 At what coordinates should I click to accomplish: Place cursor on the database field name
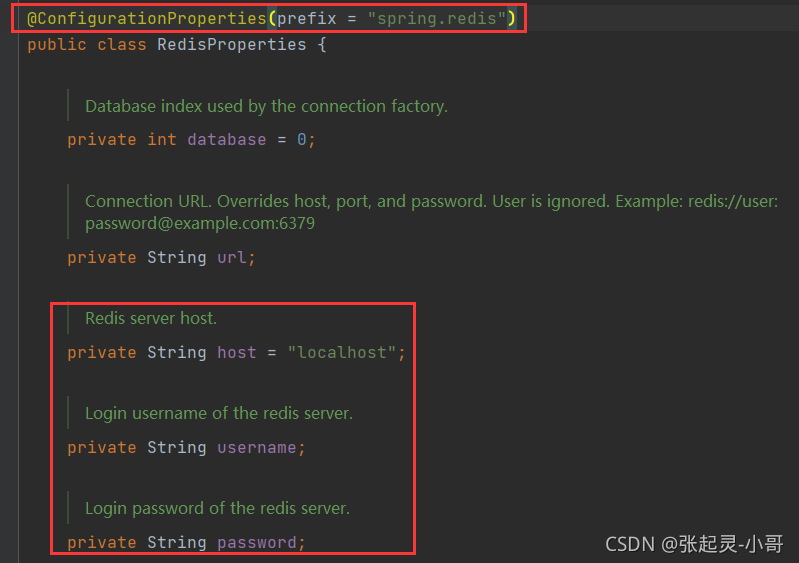click(x=227, y=140)
